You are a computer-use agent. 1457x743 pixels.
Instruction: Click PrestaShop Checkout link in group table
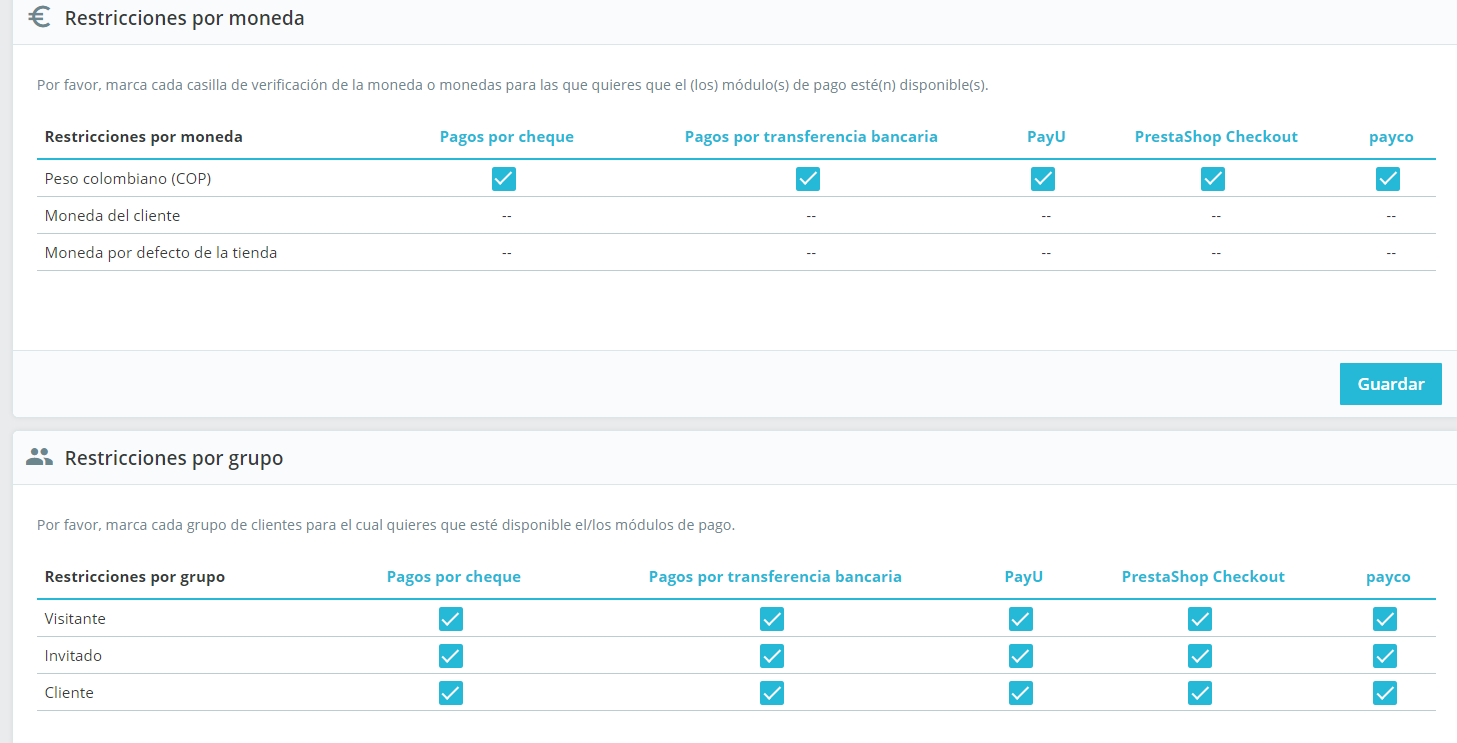(1203, 577)
